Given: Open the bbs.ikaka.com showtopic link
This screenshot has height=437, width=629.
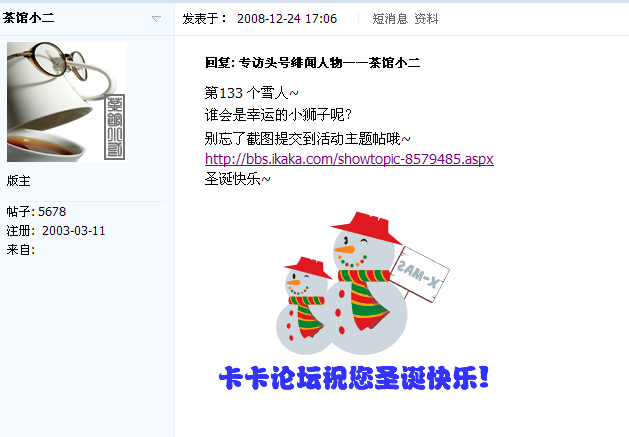Looking at the screenshot, I should click(349, 159).
